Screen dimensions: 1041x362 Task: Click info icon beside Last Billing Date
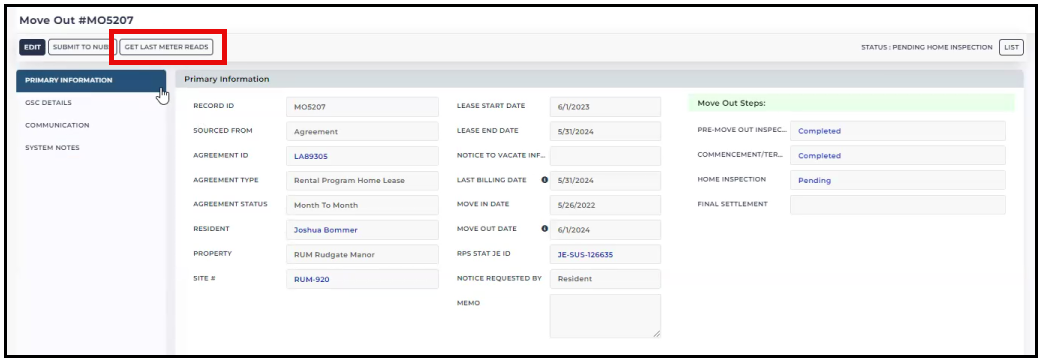(544, 180)
